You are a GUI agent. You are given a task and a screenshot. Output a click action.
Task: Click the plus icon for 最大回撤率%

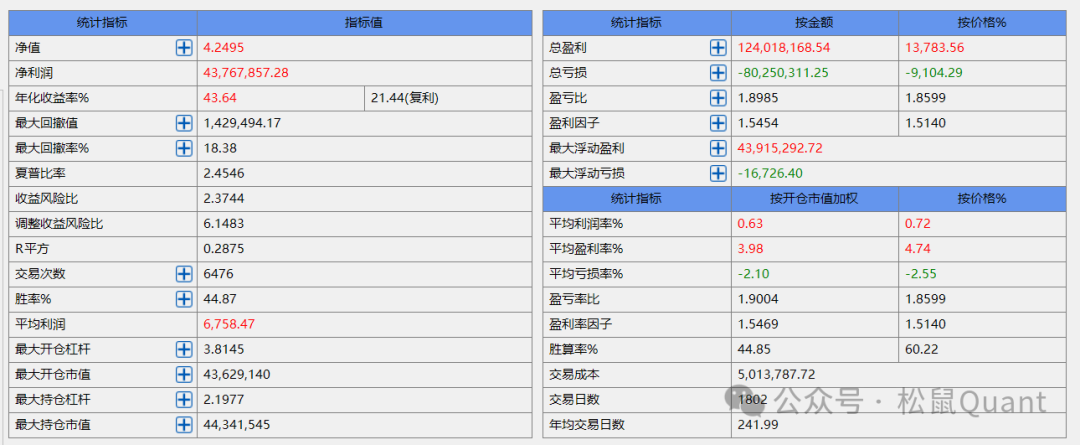[184, 148]
